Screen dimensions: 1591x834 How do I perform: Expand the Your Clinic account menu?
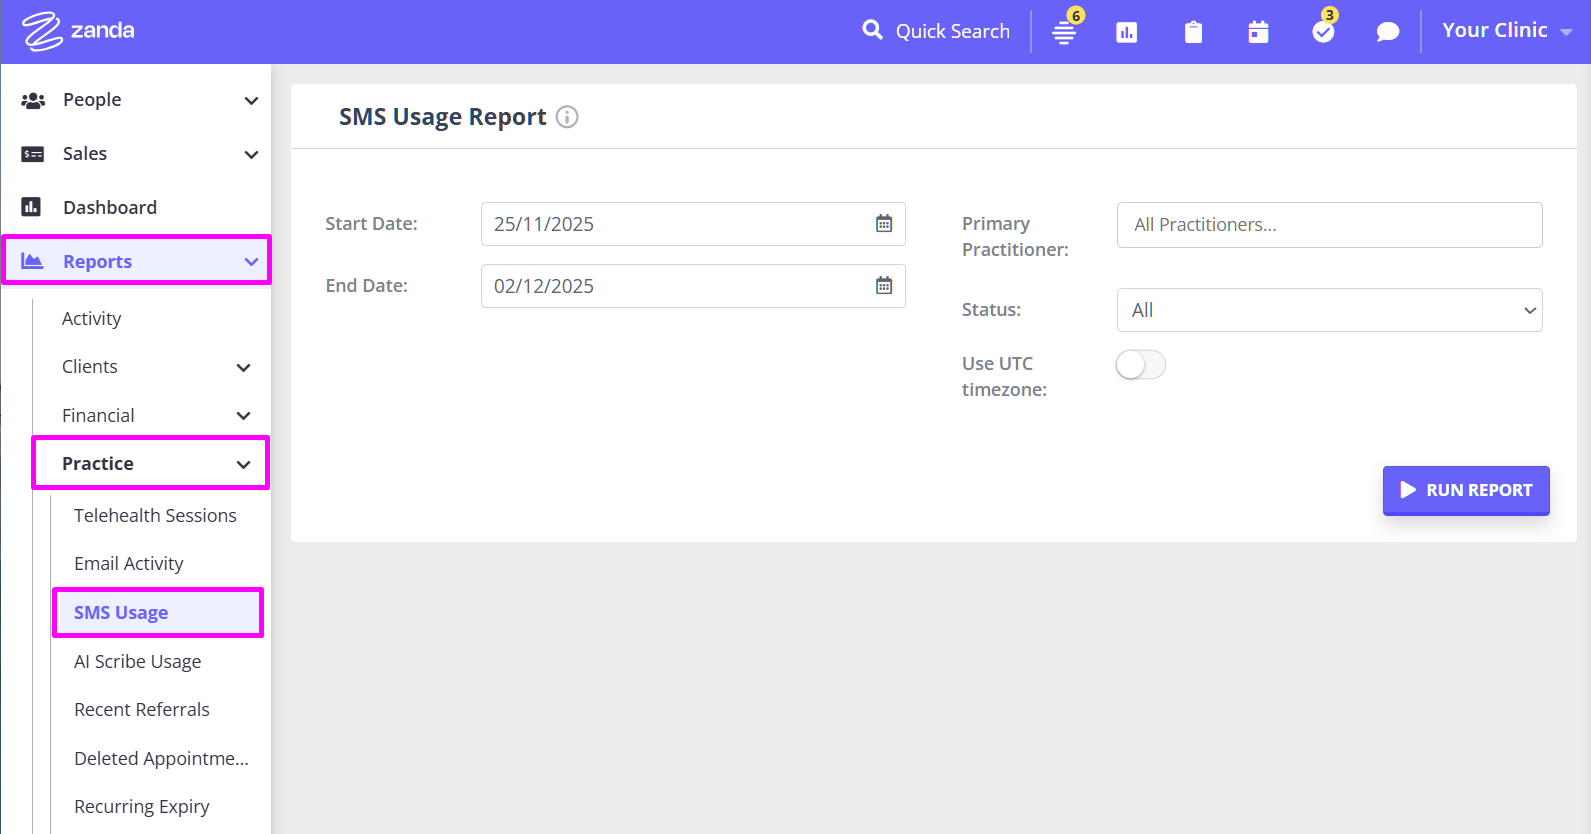tap(1506, 31)
